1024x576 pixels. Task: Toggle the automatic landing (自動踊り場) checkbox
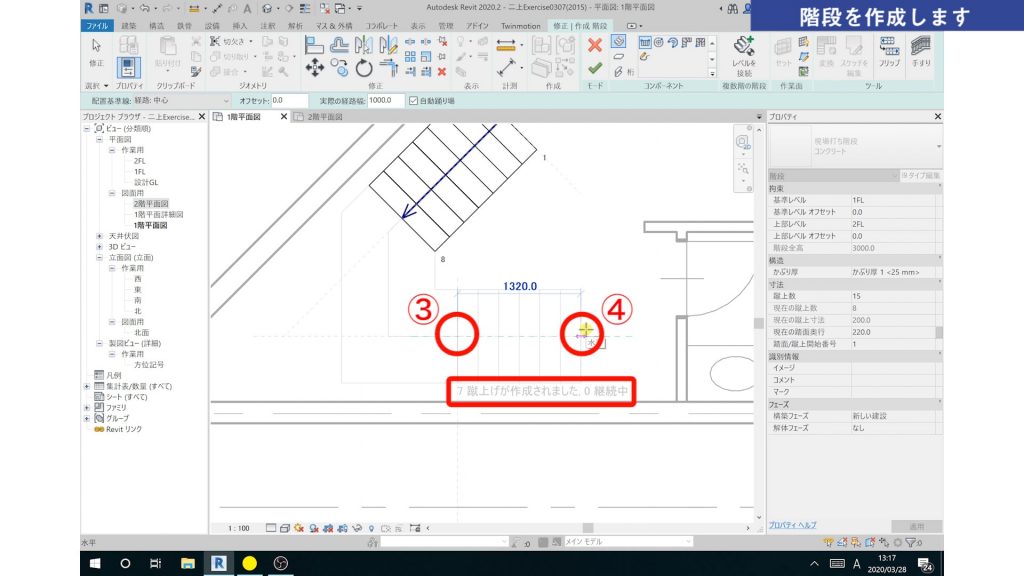point(413,101)
